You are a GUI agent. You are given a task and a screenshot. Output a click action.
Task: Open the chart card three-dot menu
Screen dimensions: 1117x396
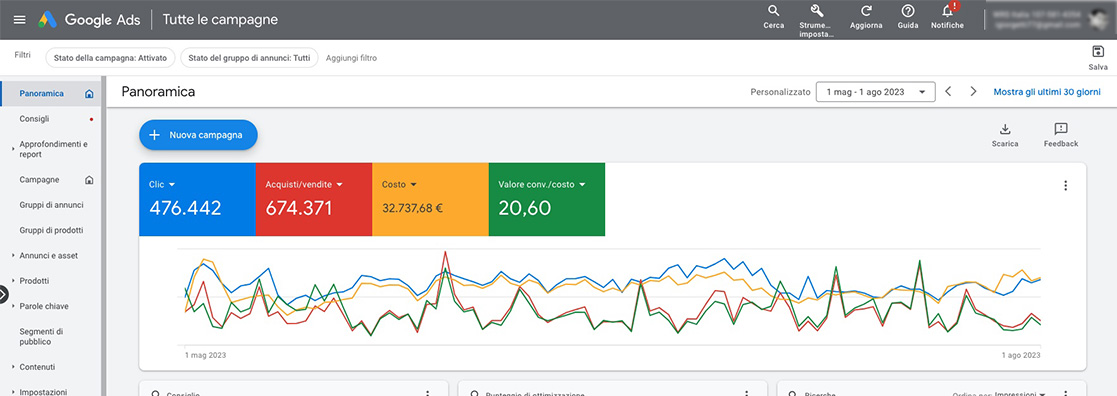pyautogui.click(x=1066, y=186)
